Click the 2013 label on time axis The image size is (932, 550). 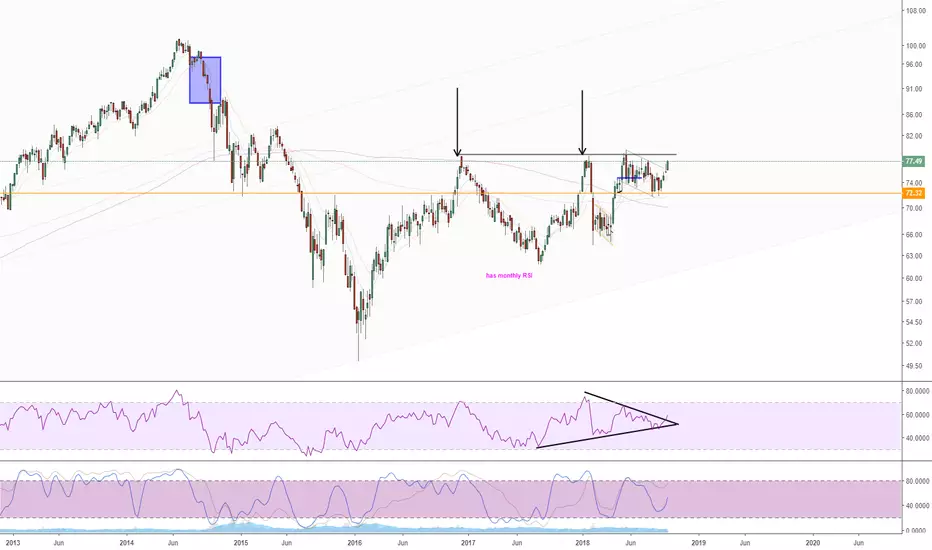click(12, 543)
